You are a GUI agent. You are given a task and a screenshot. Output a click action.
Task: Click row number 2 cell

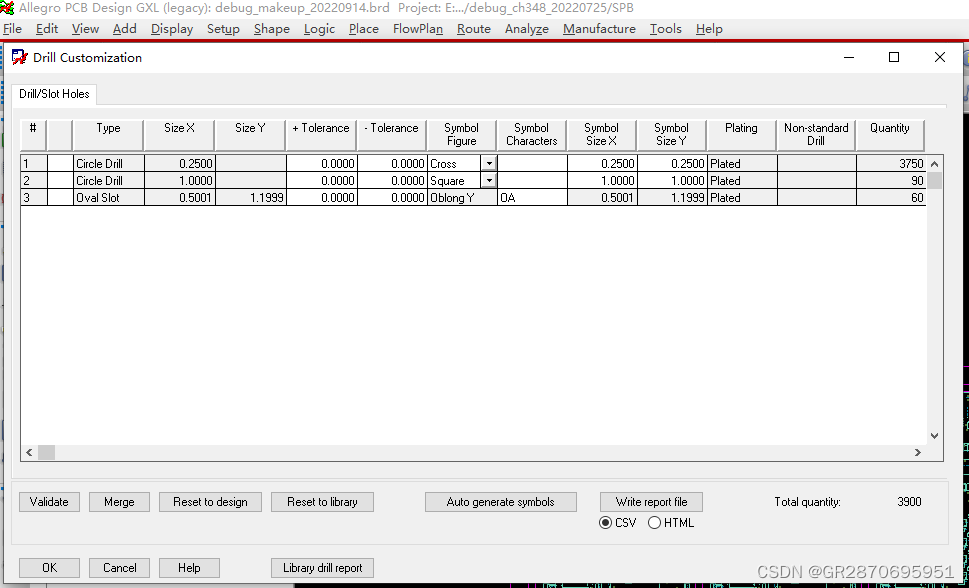[33, 181]
